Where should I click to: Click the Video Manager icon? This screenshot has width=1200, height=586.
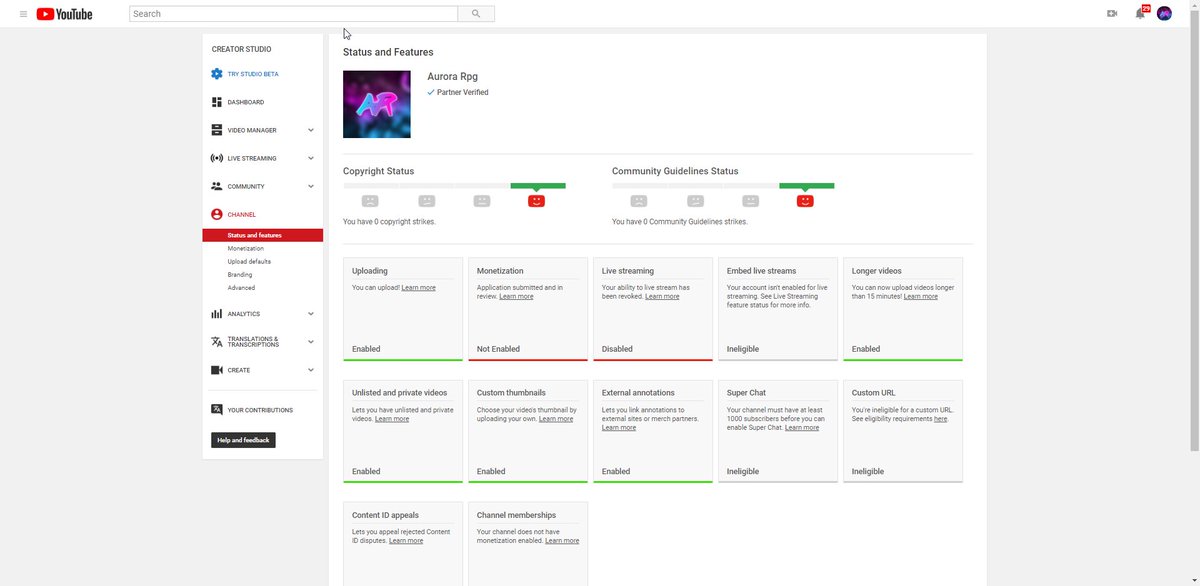(x=217, y=130)
